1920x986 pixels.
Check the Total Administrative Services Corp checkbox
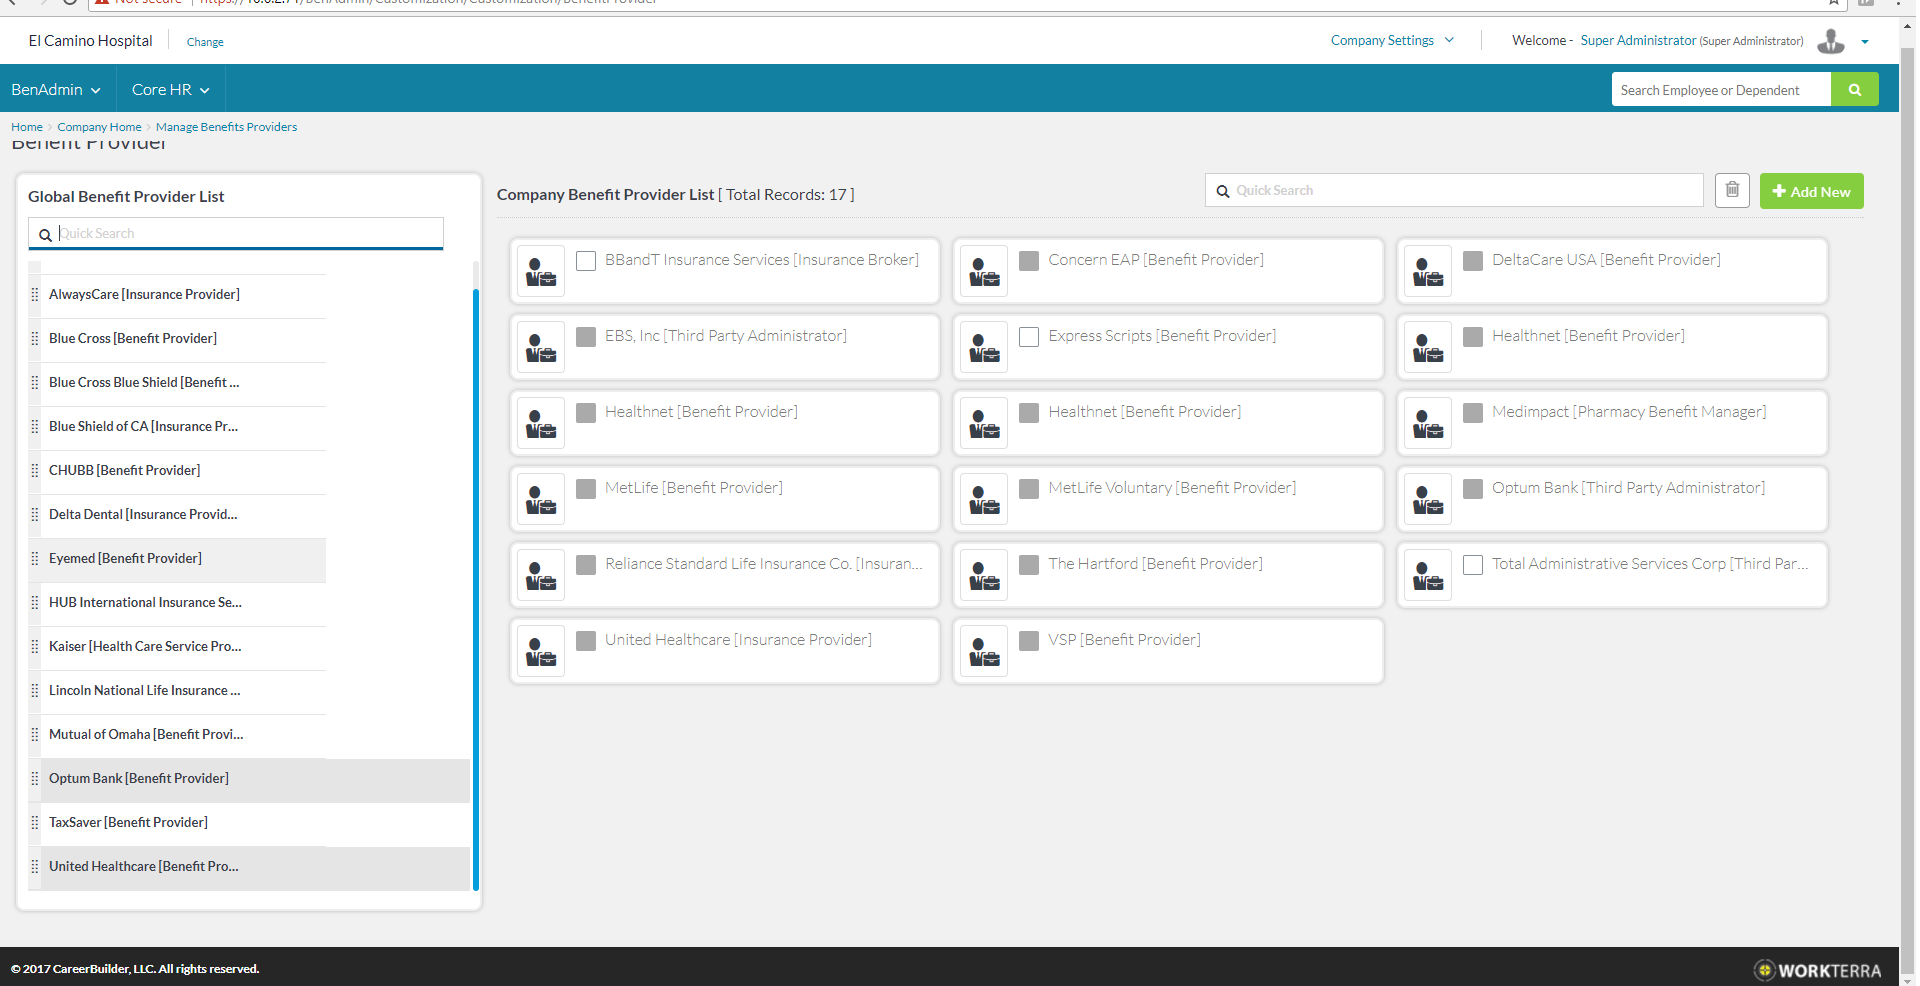(1473, 565)
